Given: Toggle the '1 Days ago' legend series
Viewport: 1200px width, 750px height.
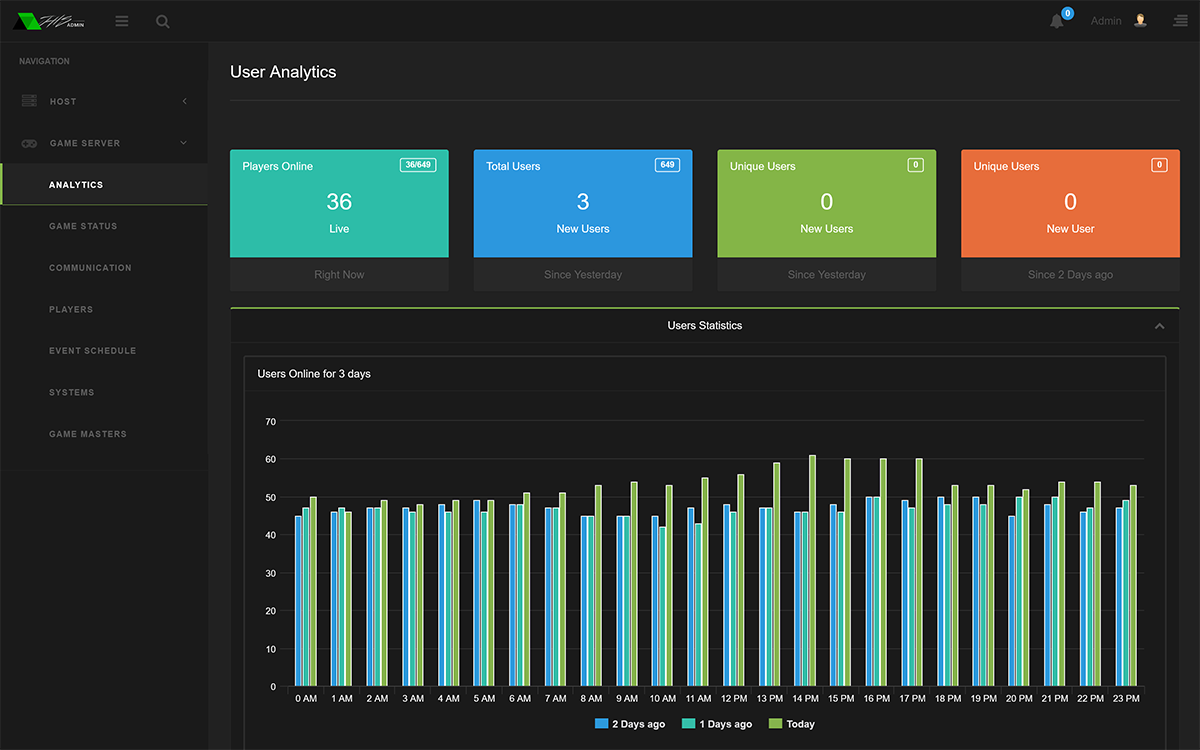Looking at the screenshot, I should coord(717,724).
